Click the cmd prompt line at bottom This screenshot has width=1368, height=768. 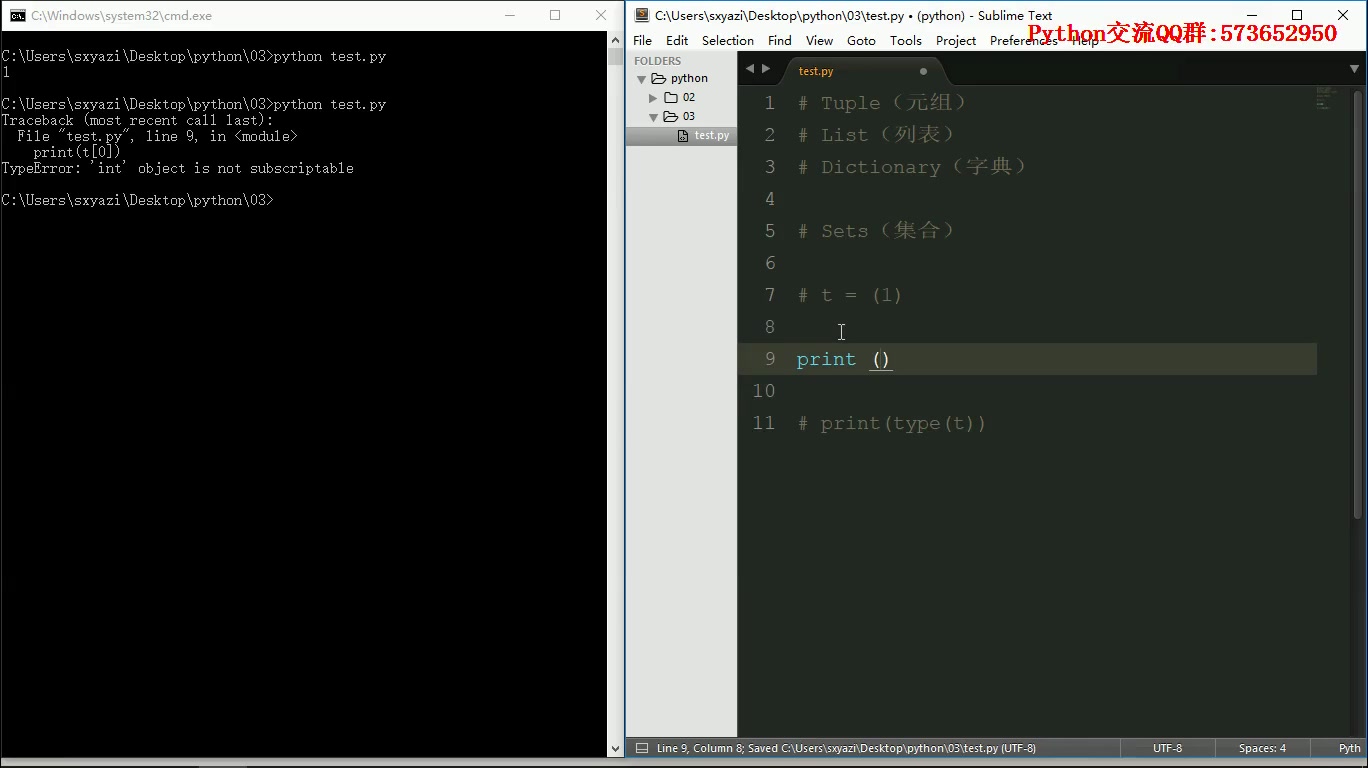click(x=138, y=200)
